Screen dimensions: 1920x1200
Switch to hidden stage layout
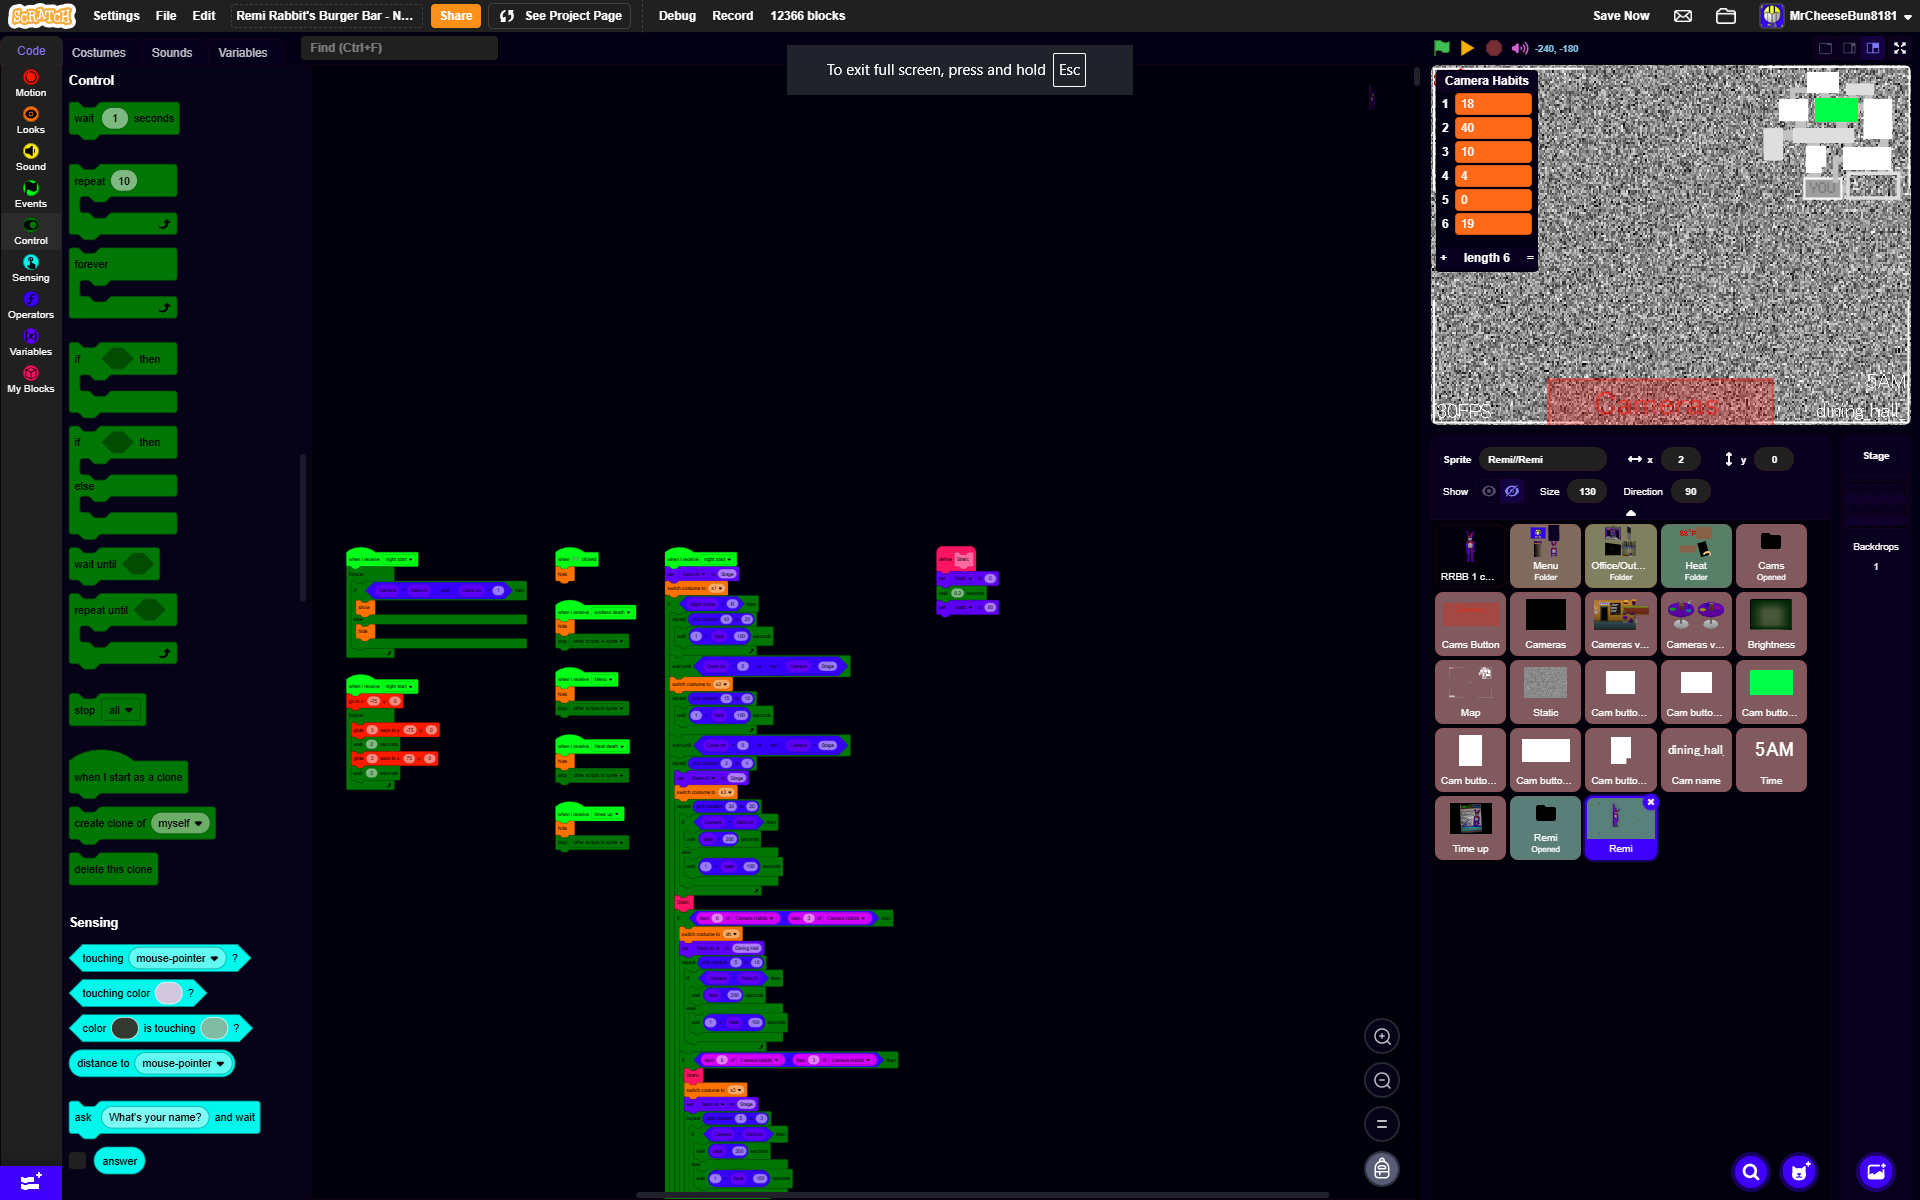(x=1825, y=47)
